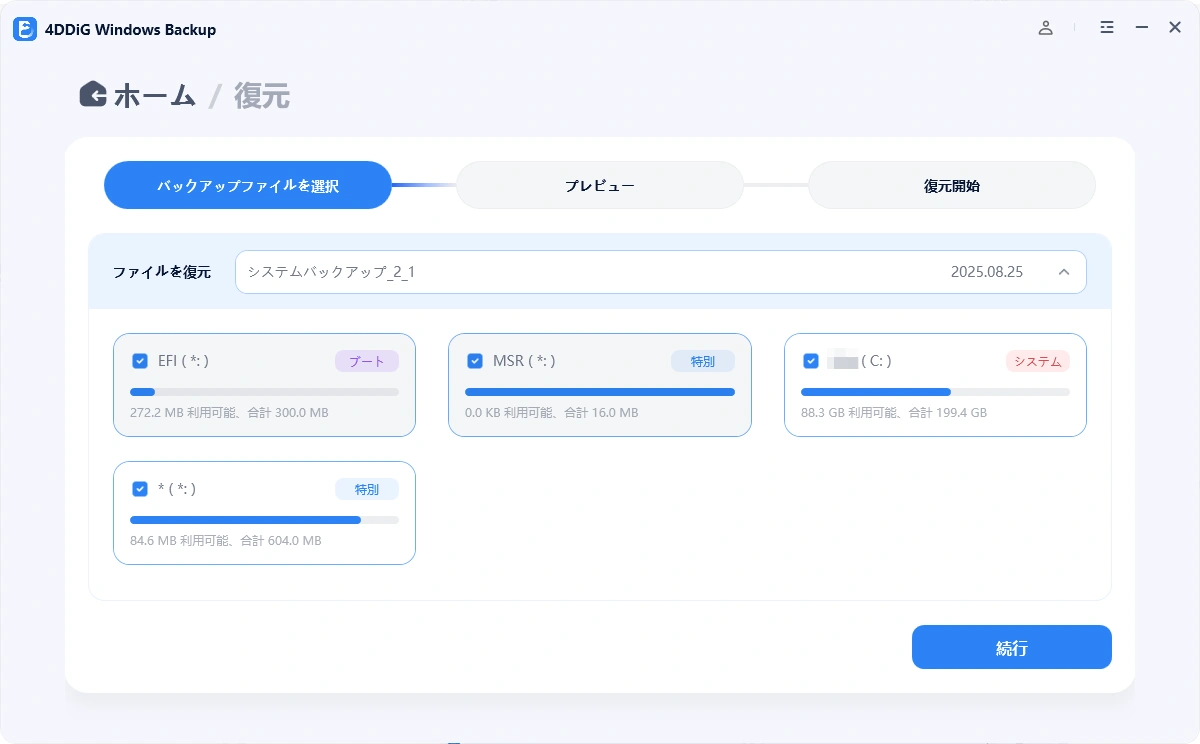Click the 続行 button
Viewport: 1200px width, 744px height.
tap(1011, 647)
